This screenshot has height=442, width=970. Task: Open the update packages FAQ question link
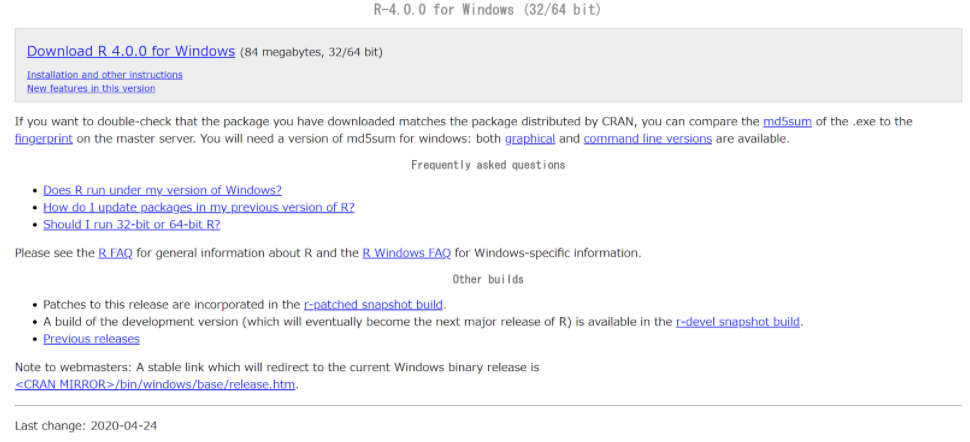(x=198, y=207)
